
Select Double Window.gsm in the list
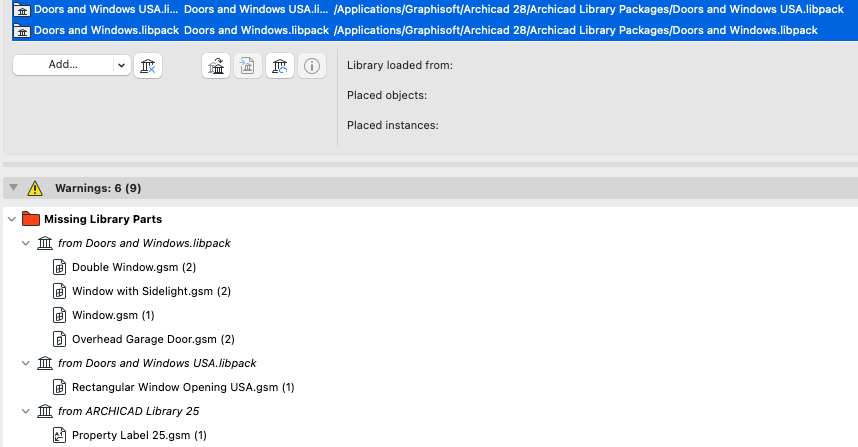133,267
